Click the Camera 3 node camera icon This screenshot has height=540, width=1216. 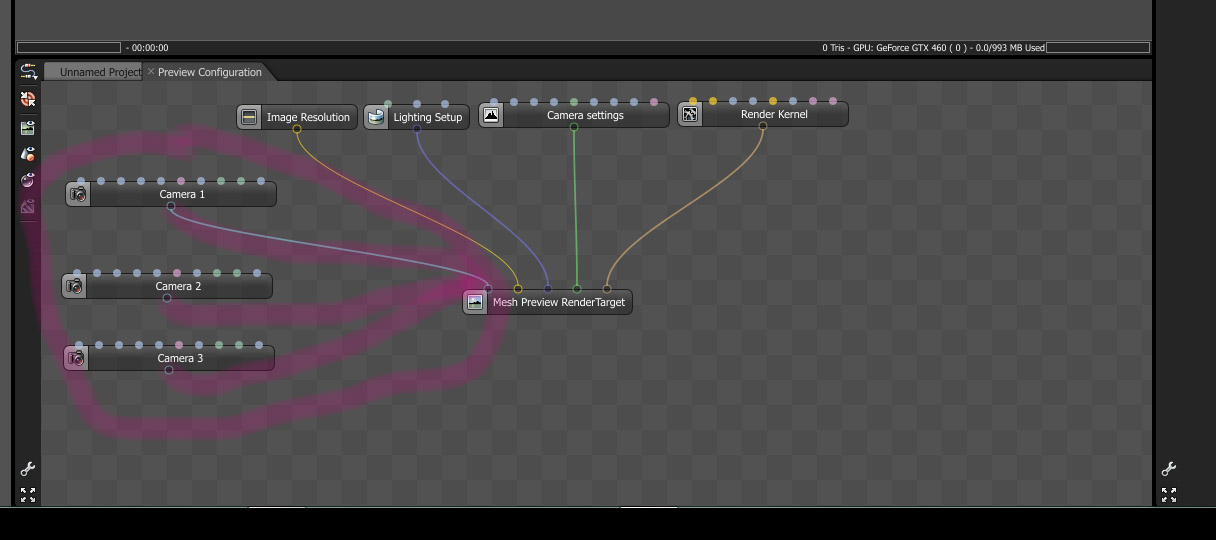click(x=77, y=358)
